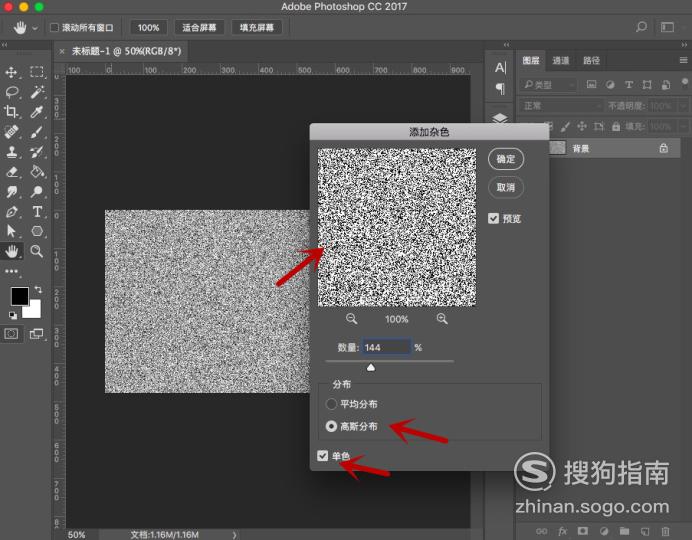Switch to 路径 Paths tab
Image resolution: width=692 pixels, height=540 pixels.
(x=591, y=60)
